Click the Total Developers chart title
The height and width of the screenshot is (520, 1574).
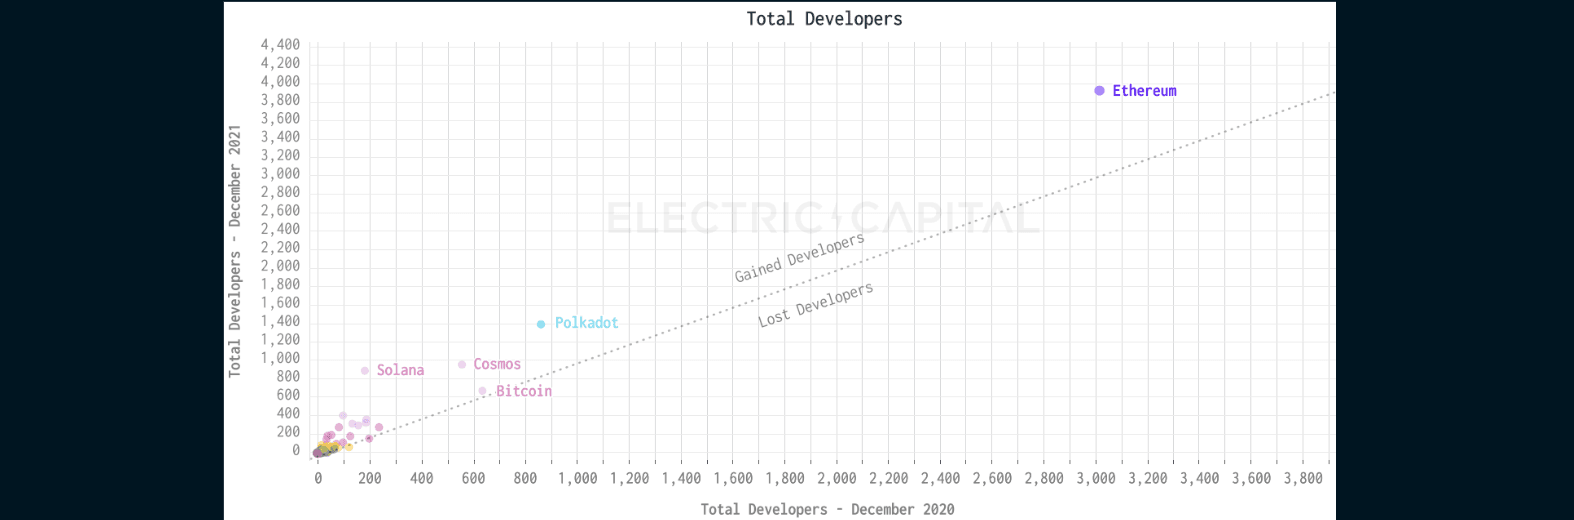click(x=824, y=19)
